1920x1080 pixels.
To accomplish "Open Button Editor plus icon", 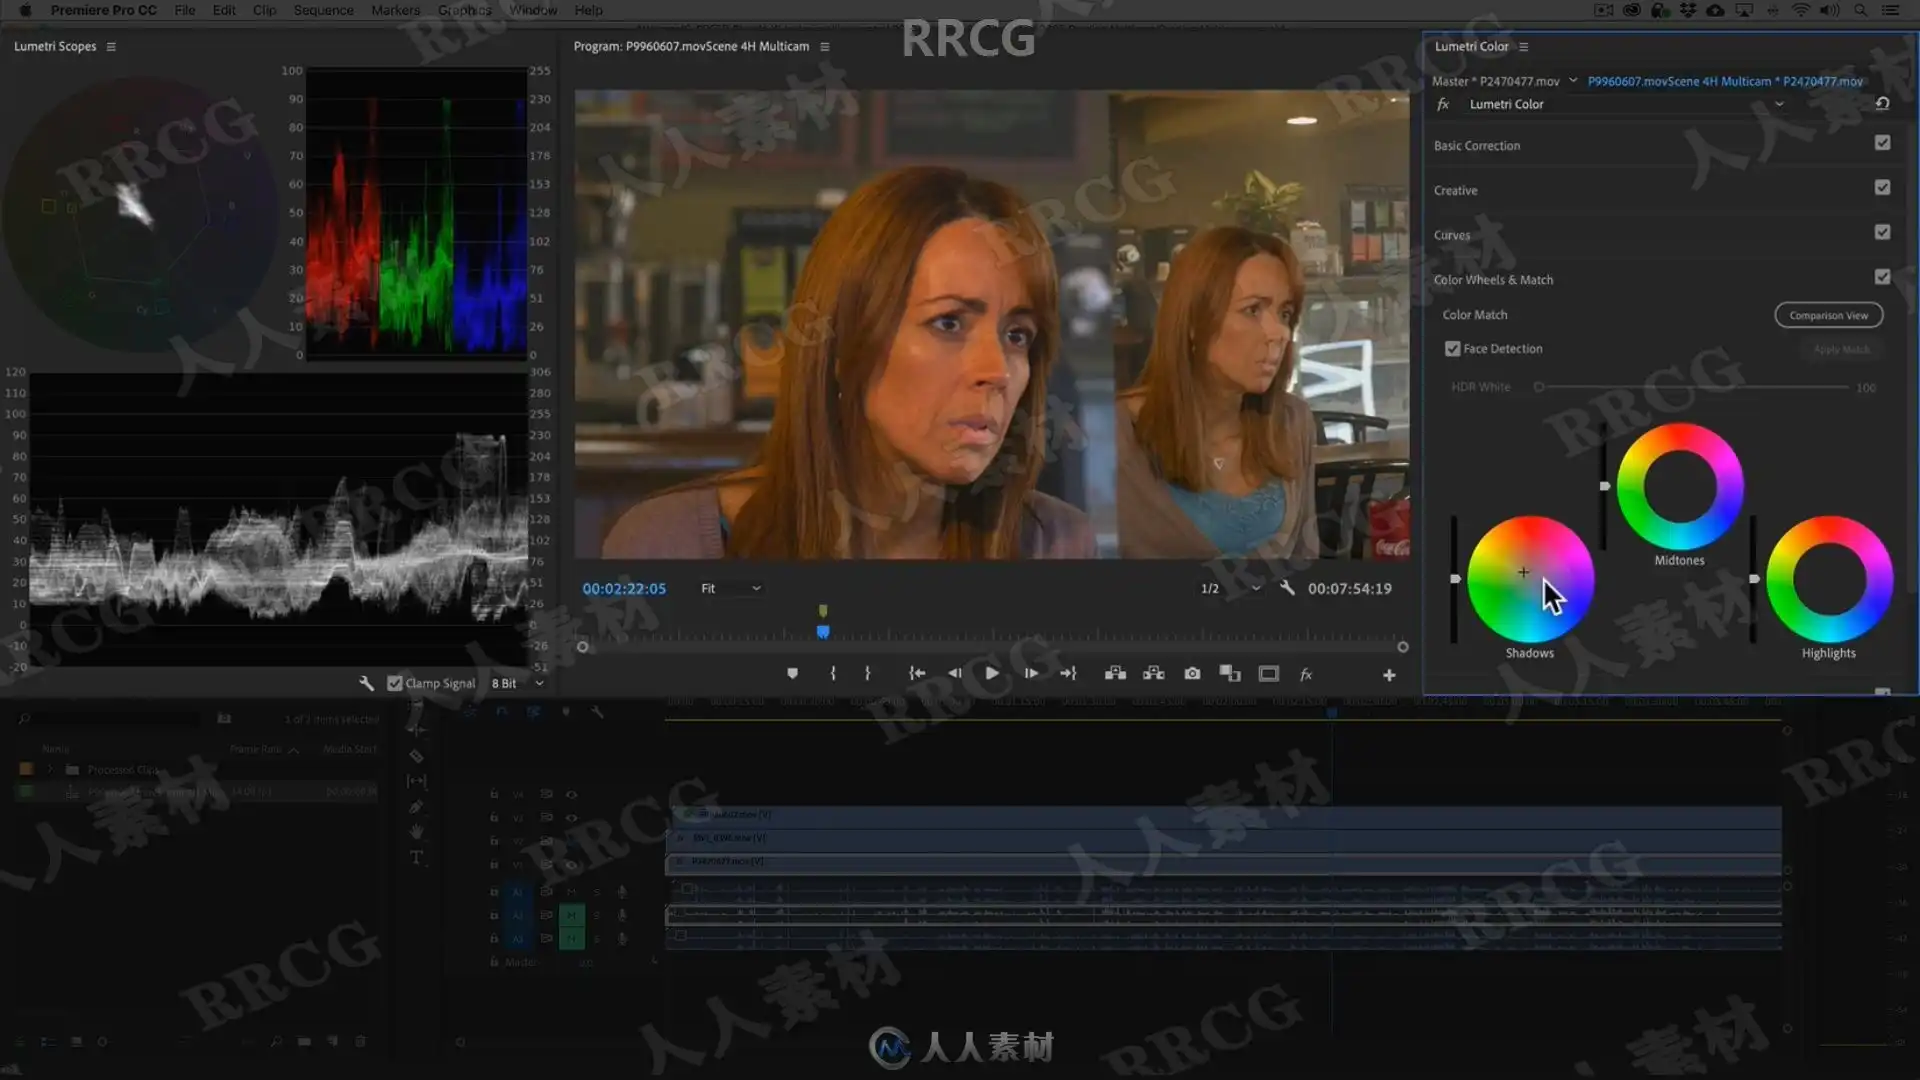I will 1389,675.
